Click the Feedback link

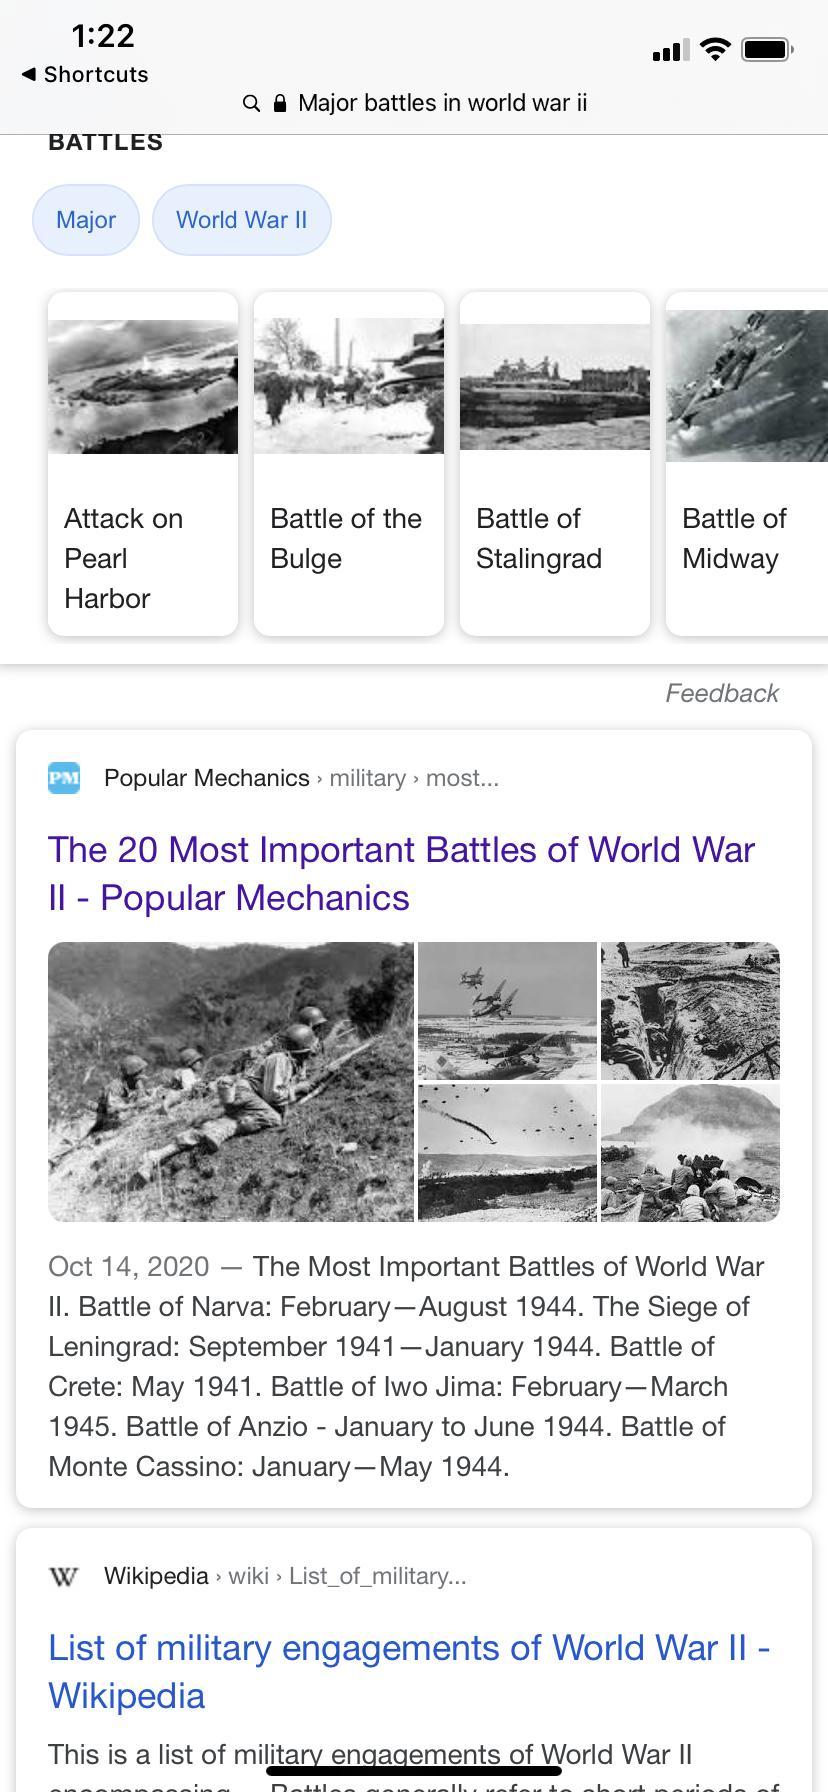pyautogui.click(x=722, y=693)
